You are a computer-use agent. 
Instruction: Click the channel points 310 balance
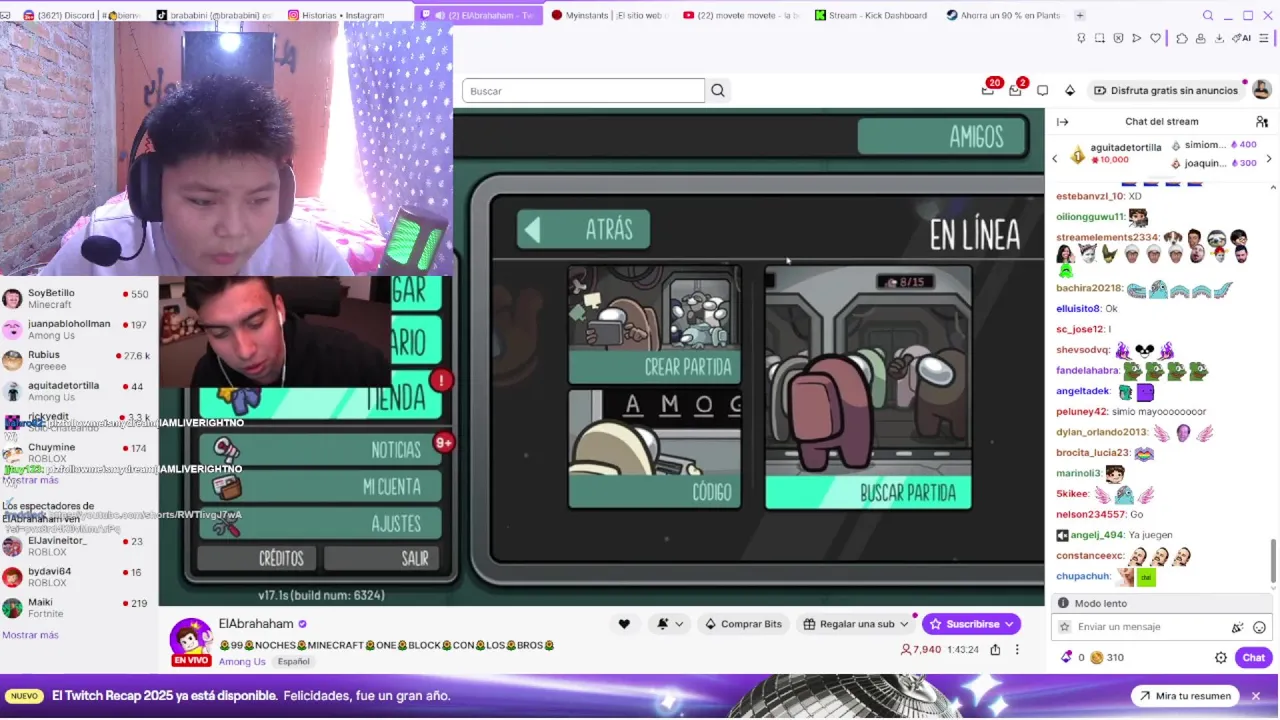click(x=1107, y=657)
